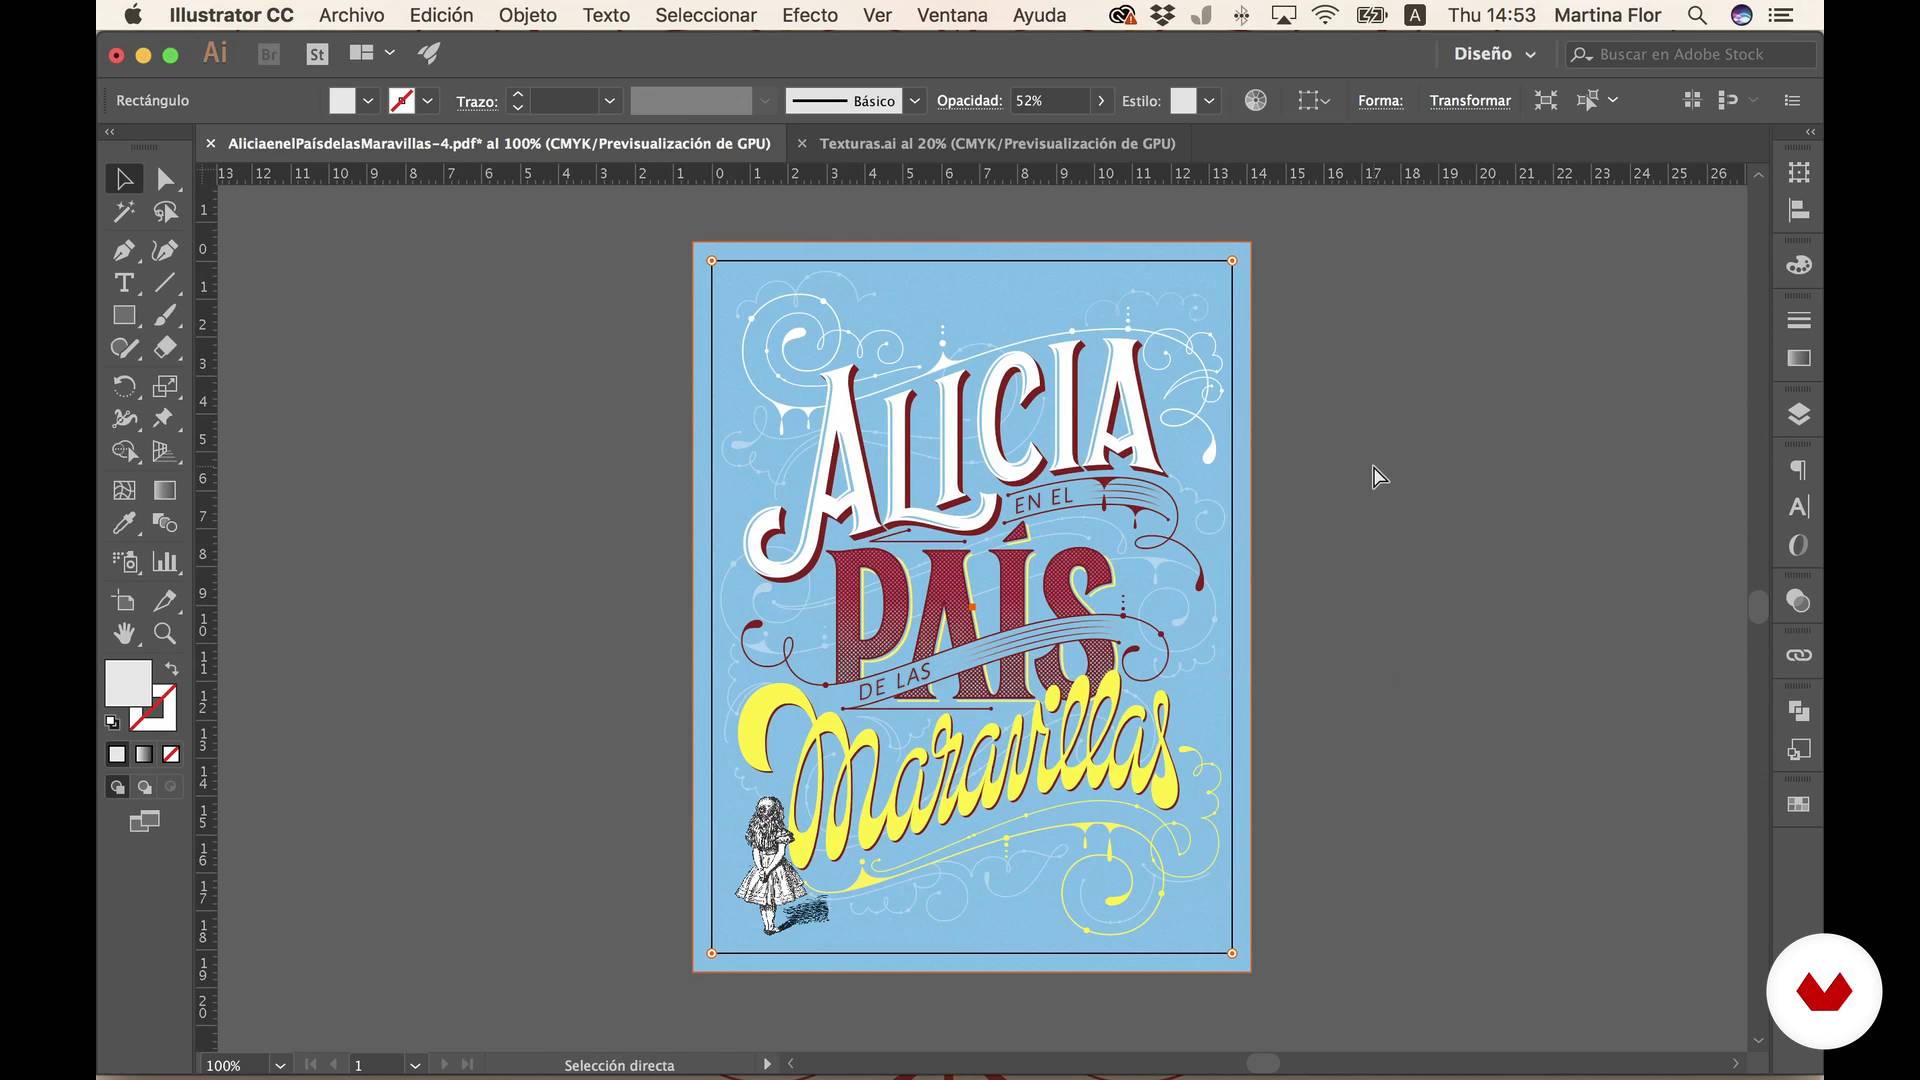Select the Scale tool
Image resolution: width=1920 pixels, height=1080 pixels.
click(x=165, y=386)
